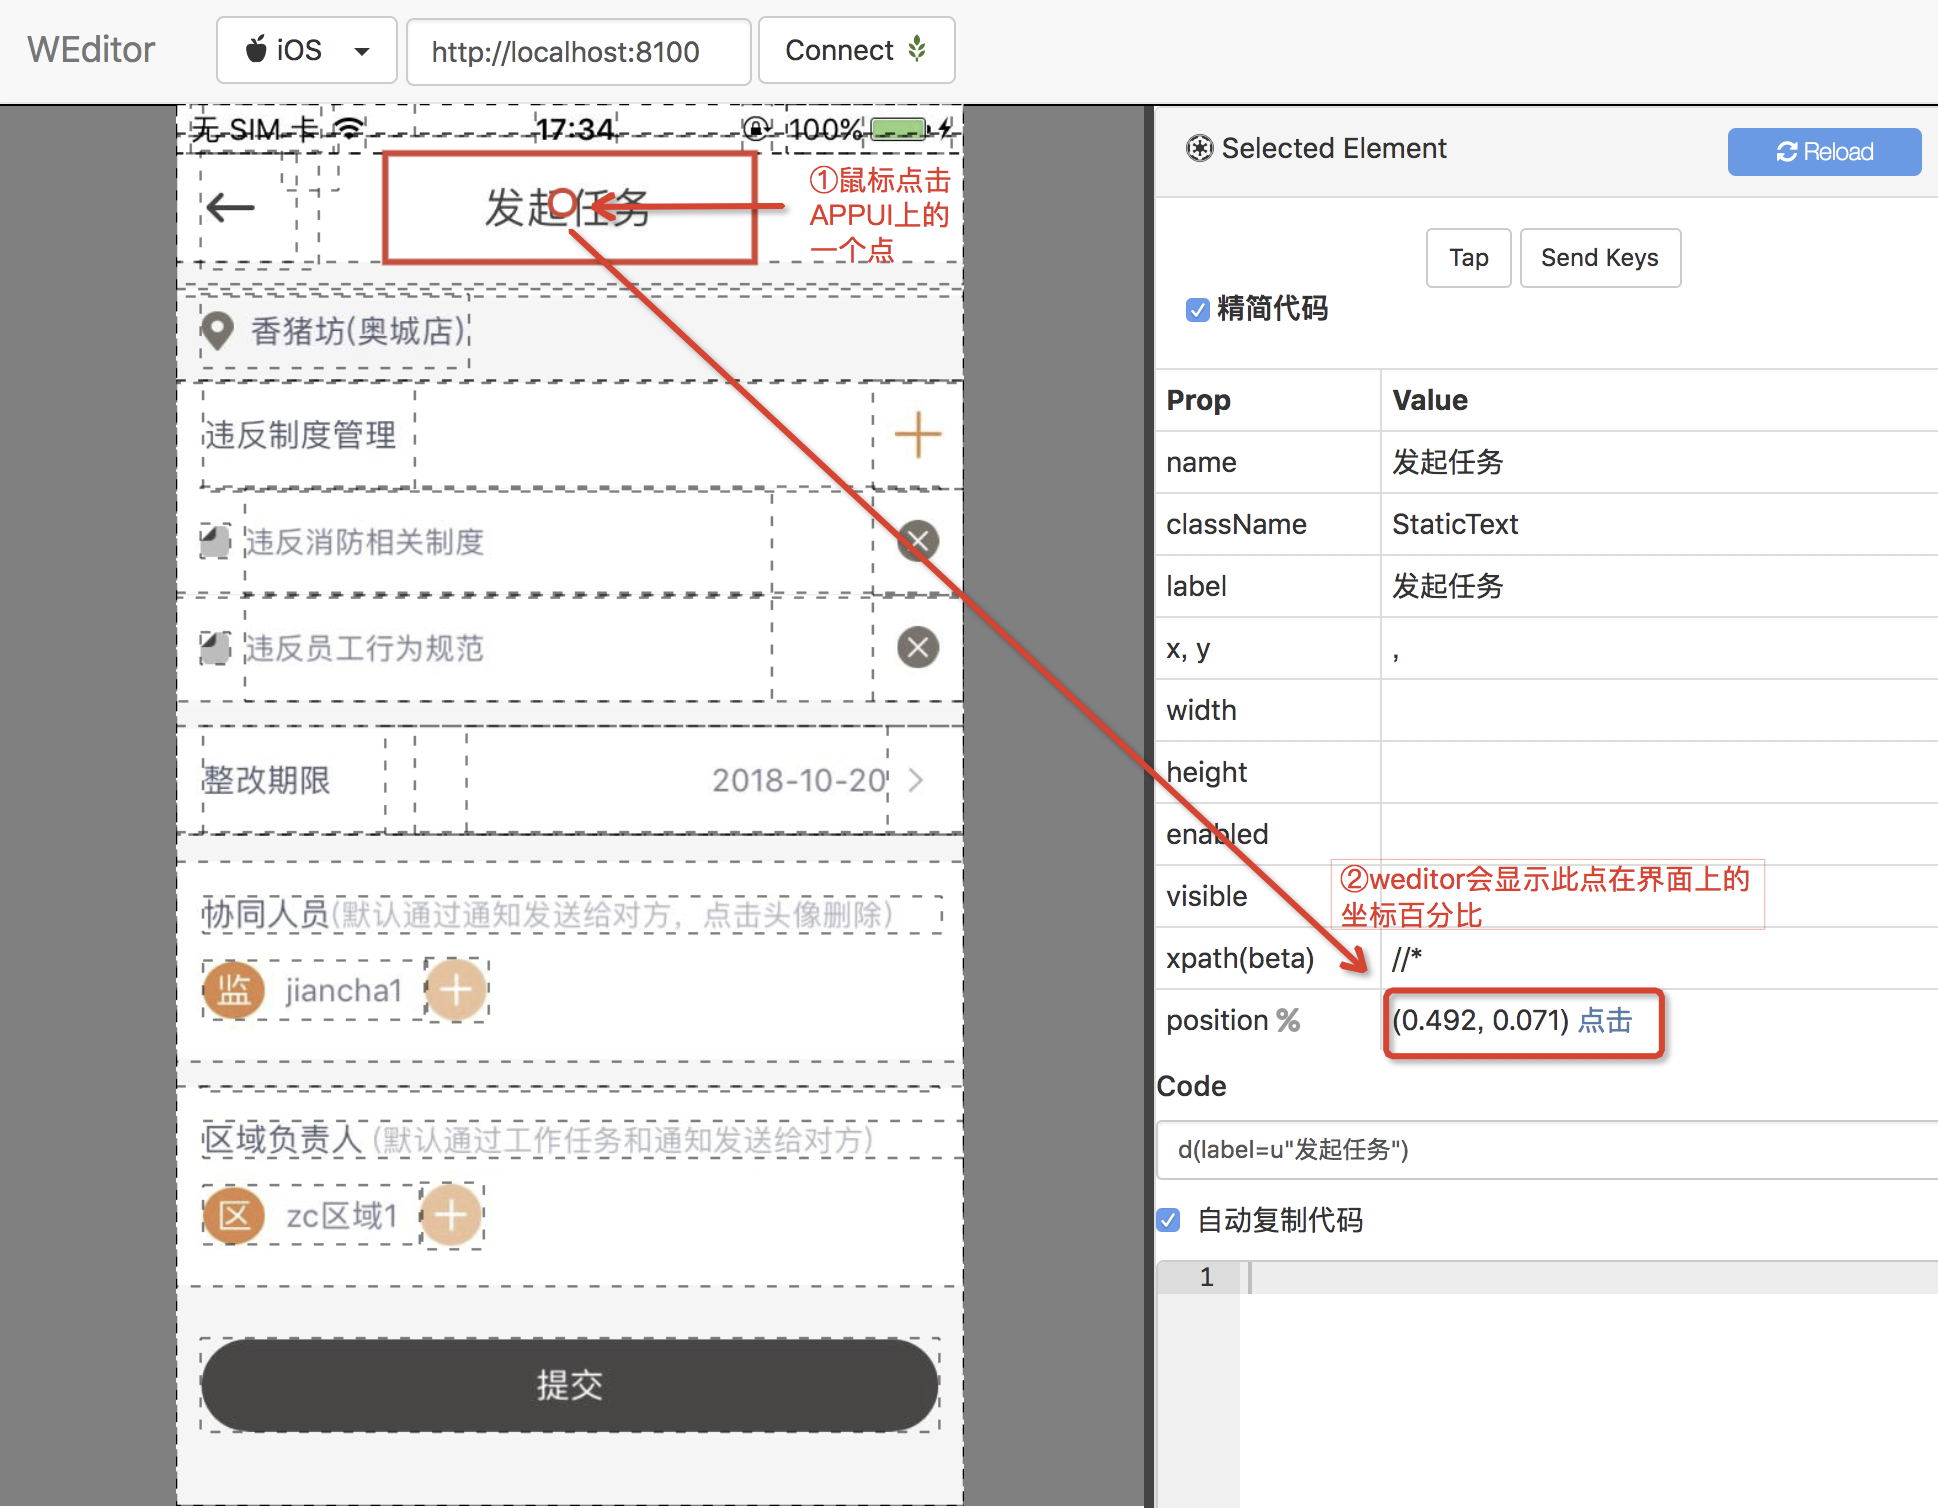Click the orange 监 avatar

234,990
